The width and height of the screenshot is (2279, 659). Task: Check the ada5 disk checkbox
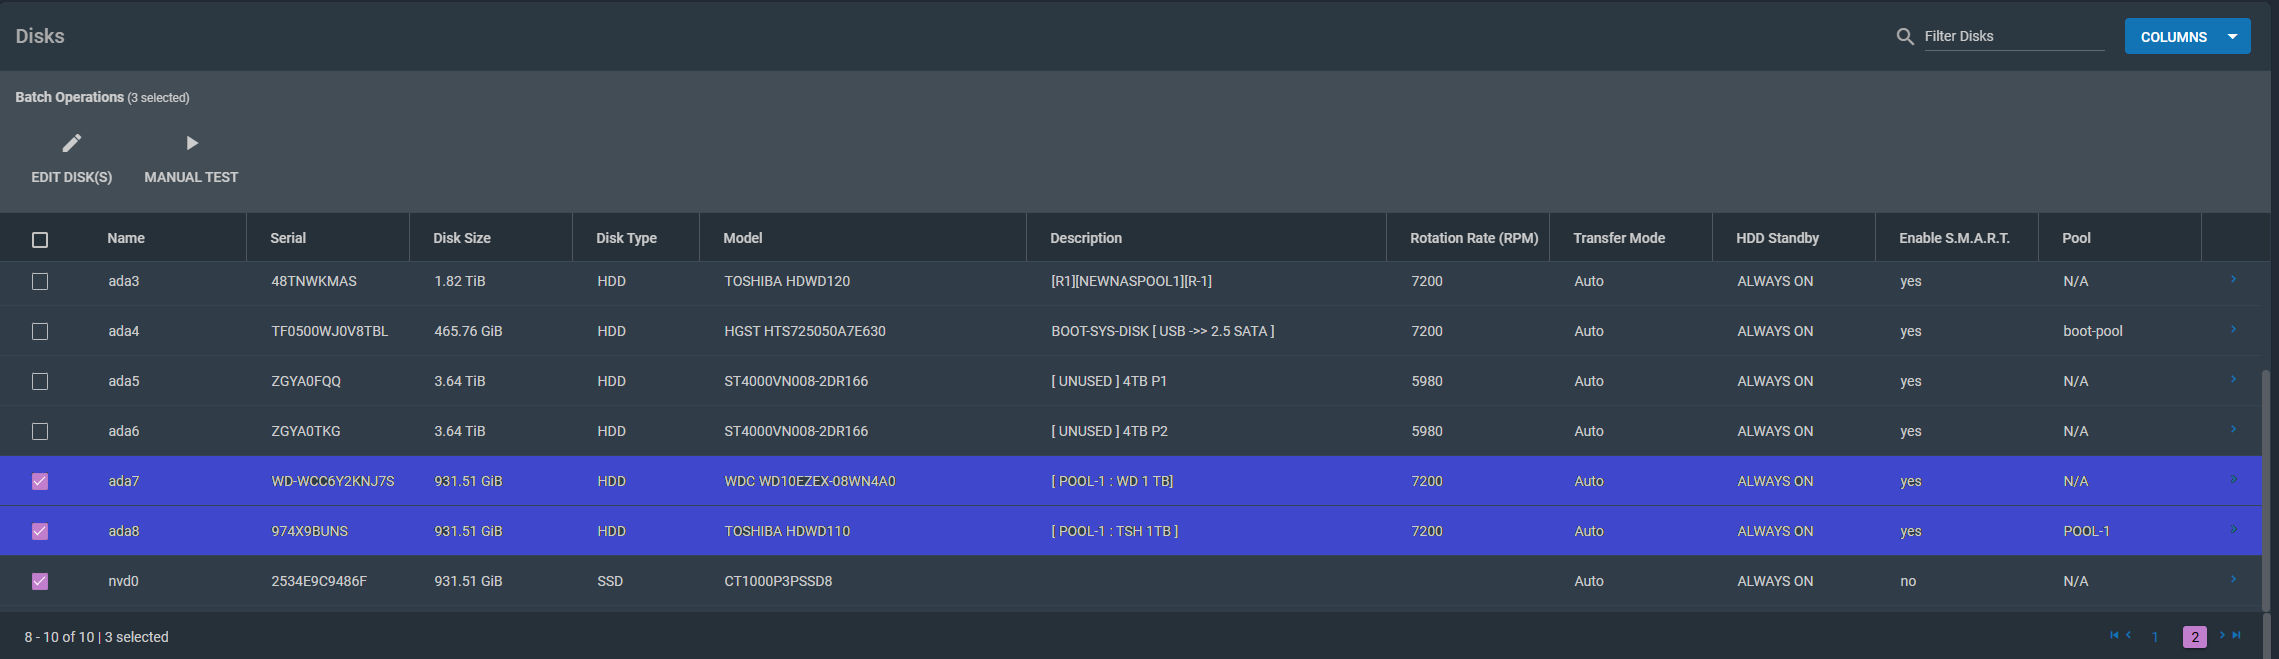40,382
